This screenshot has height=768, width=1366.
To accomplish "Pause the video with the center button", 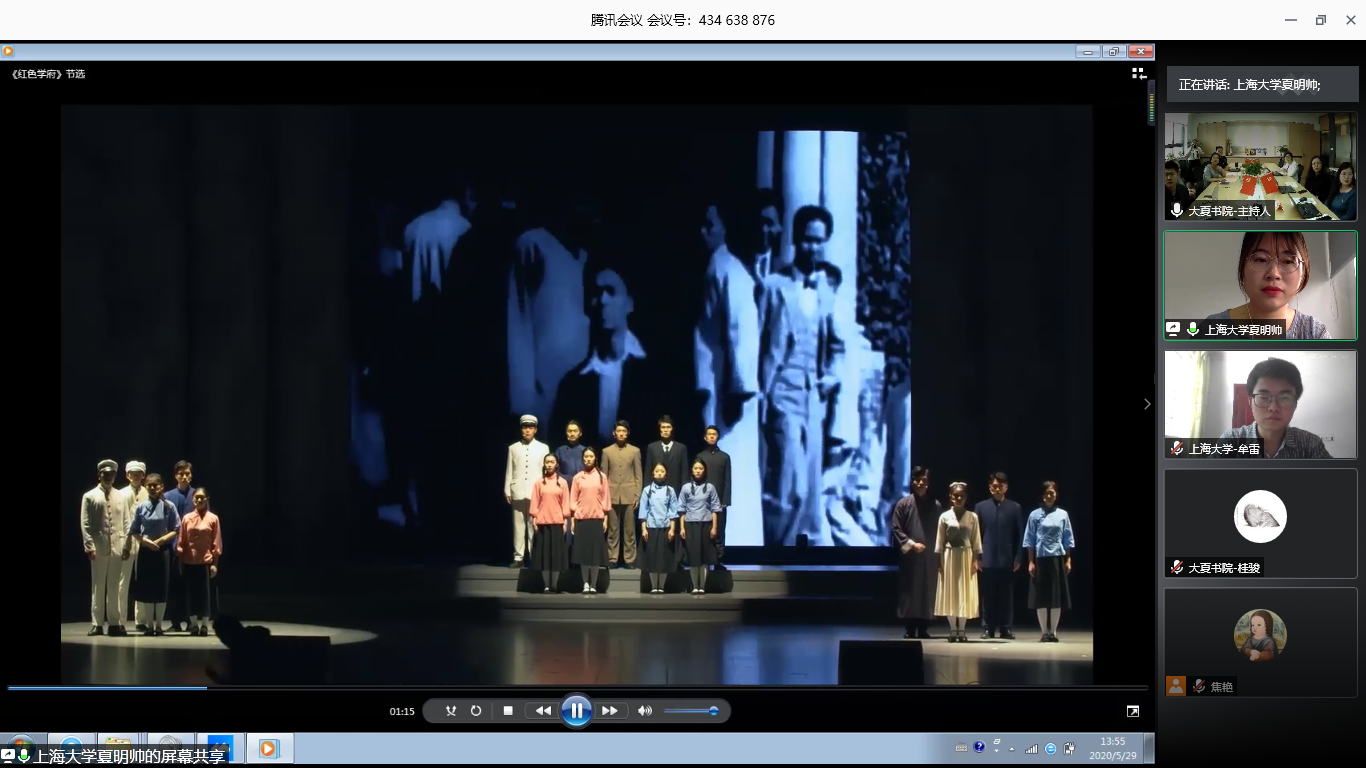I will pos(576,711).
